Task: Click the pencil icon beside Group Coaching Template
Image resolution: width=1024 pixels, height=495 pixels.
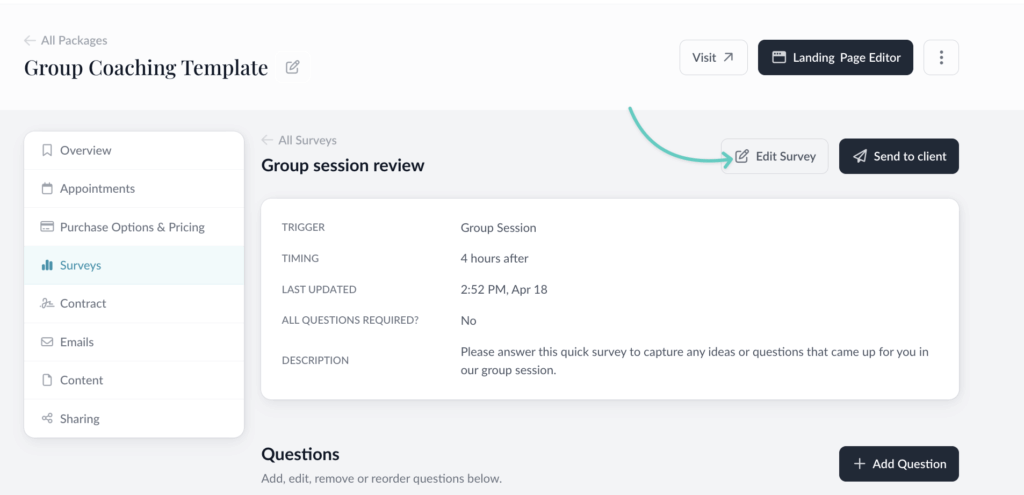Action: [292, 68]
